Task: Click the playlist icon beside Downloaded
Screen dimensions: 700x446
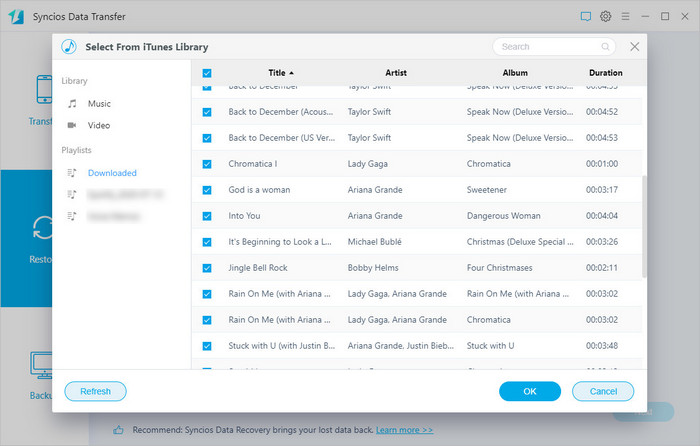Action: pyautogui.click(x=72, y=173)
